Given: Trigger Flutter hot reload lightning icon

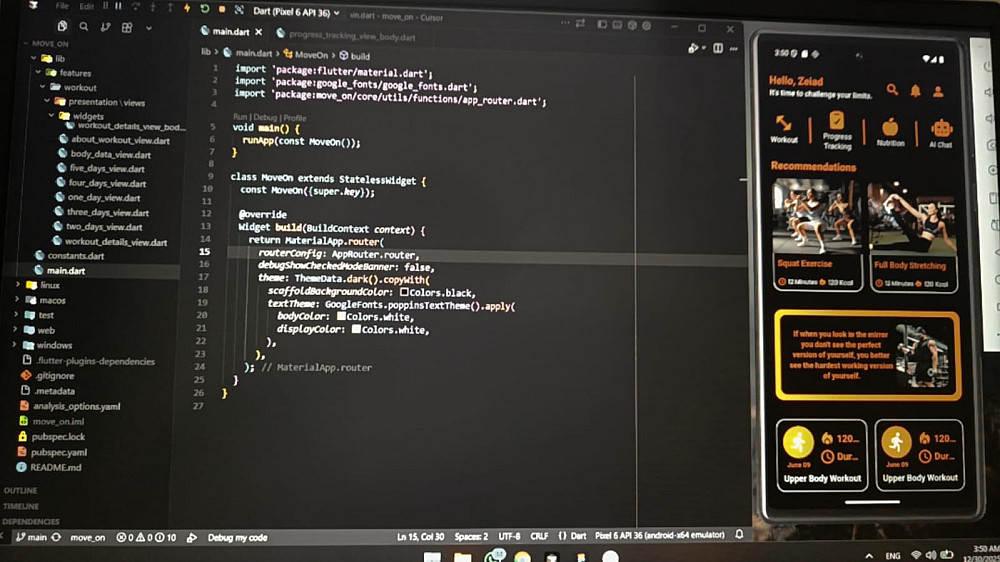Looking at the screenshot, I should pos(187,8).
